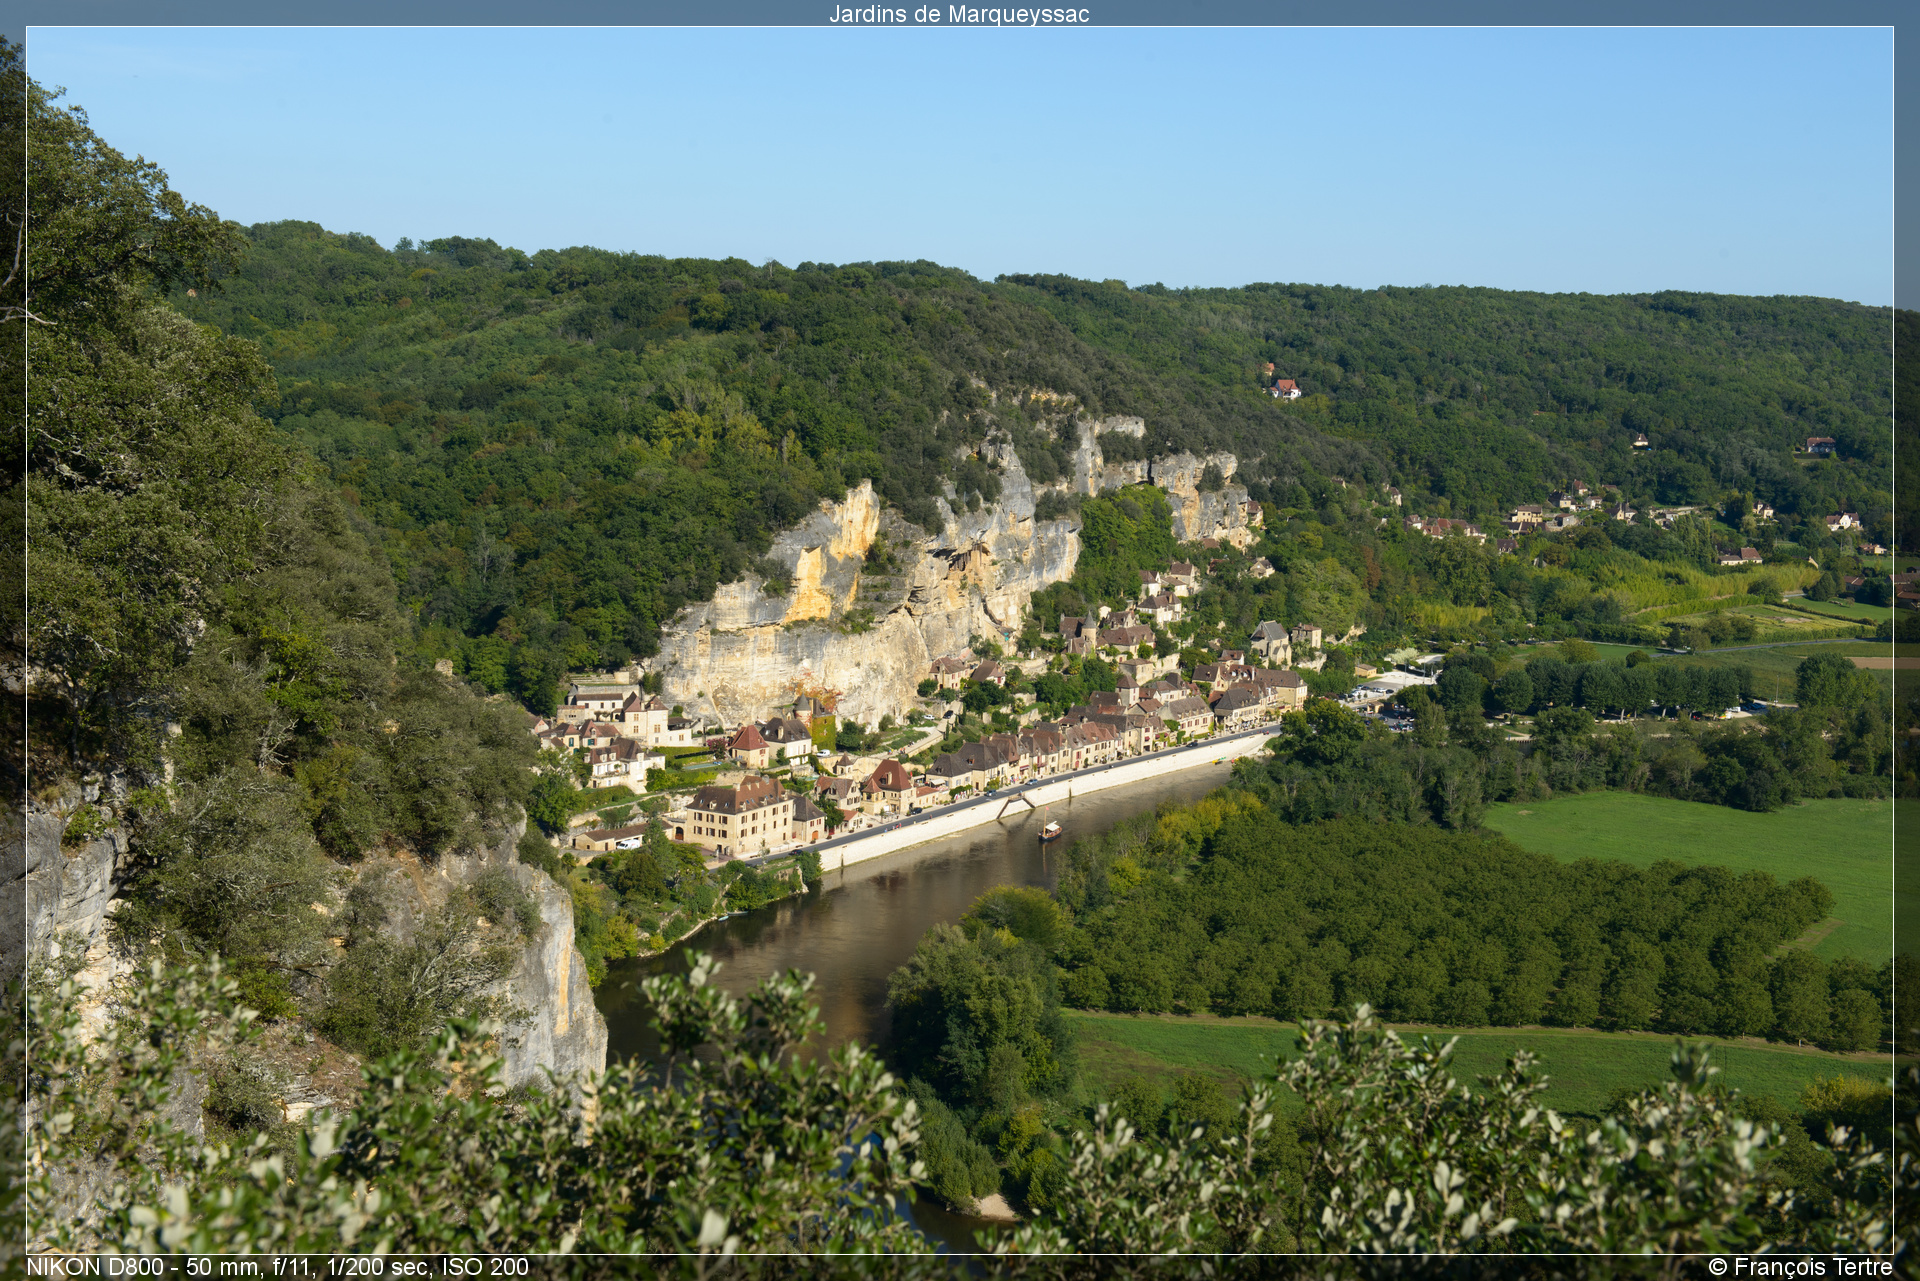1920x1281 pixels.
Task: Click the 'Jardins de Marqueyssac' title text
Action: [959, 14]
